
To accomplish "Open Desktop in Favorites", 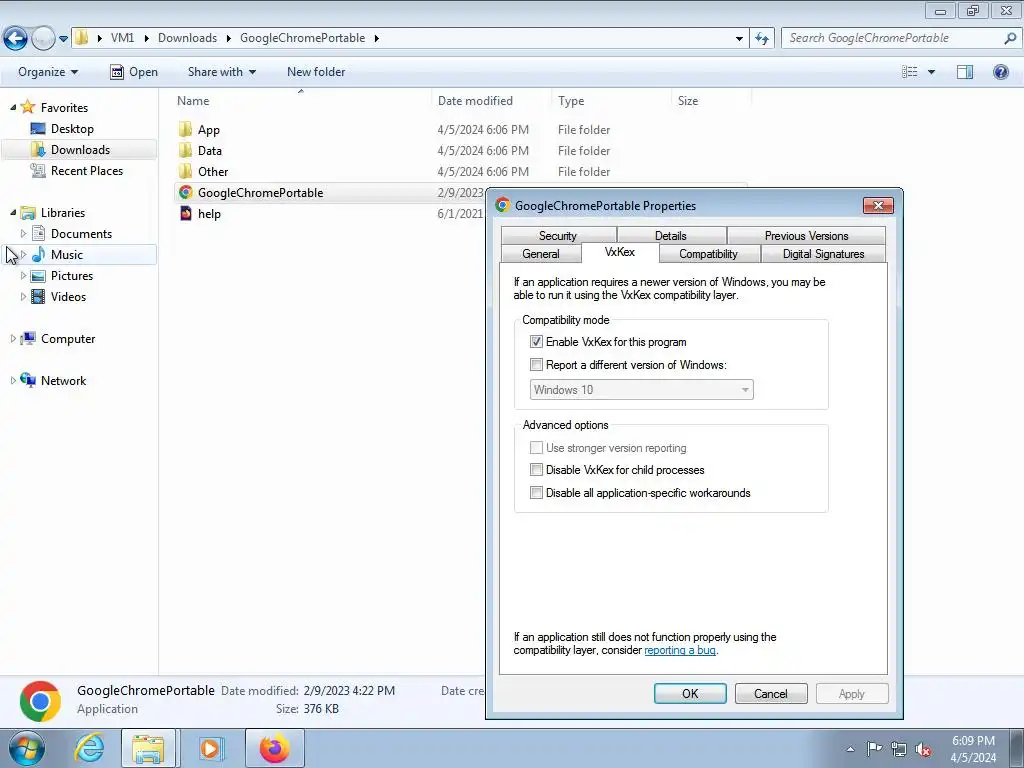I will point(72,129).
